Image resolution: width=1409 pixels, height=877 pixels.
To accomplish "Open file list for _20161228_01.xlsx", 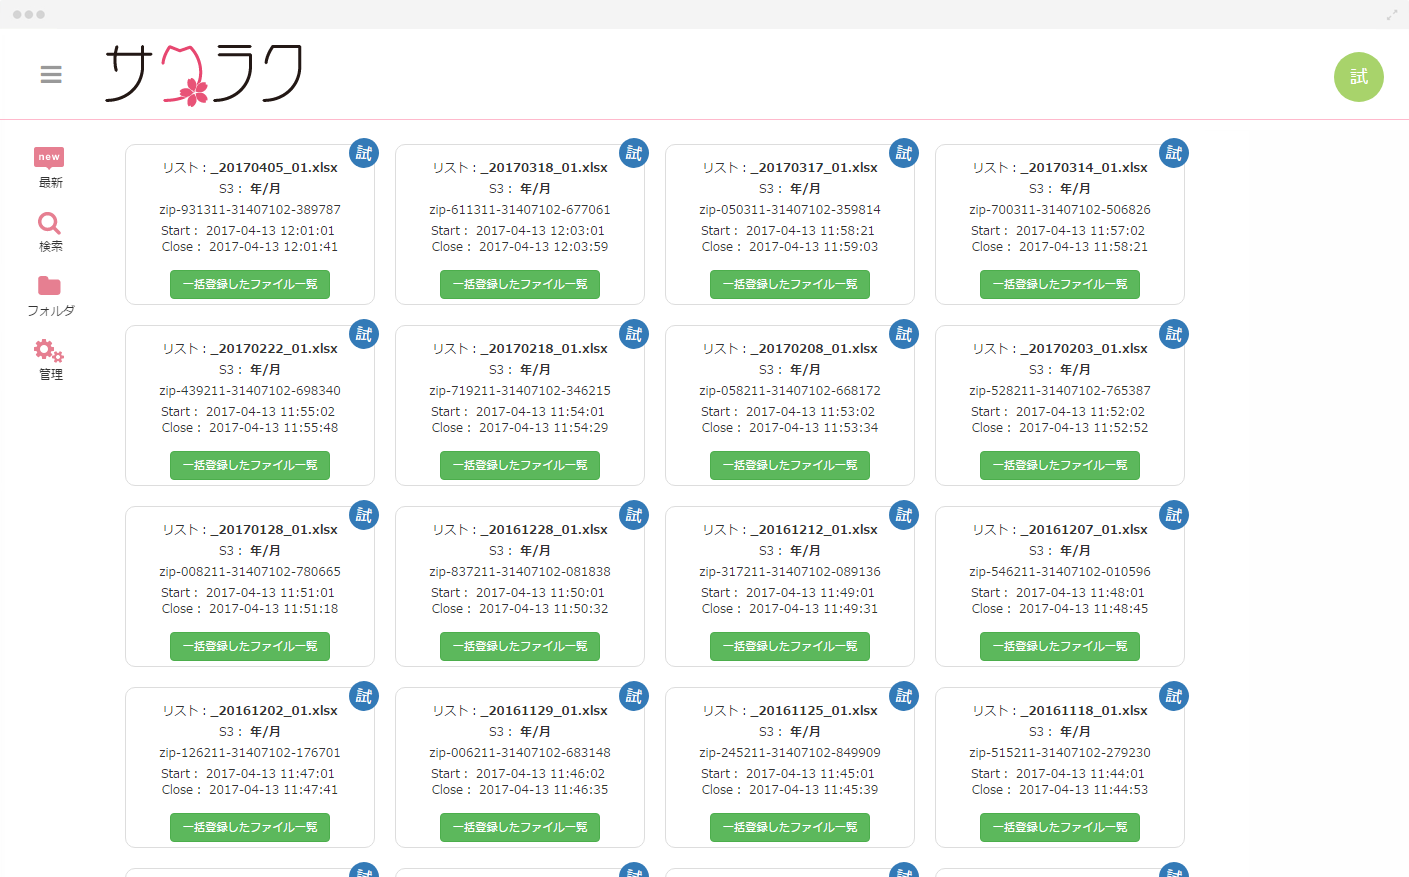I will coord(520,646).
